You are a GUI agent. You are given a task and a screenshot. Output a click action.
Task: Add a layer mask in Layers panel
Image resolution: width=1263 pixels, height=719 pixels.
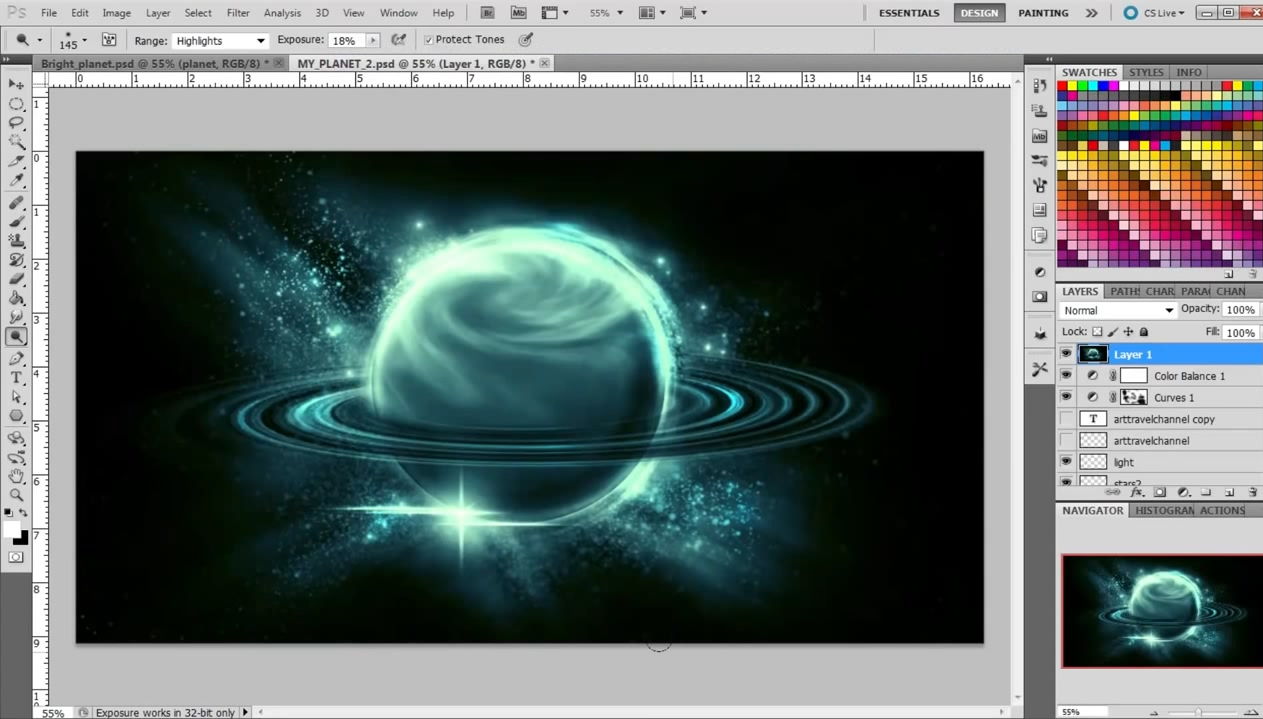[x=1160, y=492]
